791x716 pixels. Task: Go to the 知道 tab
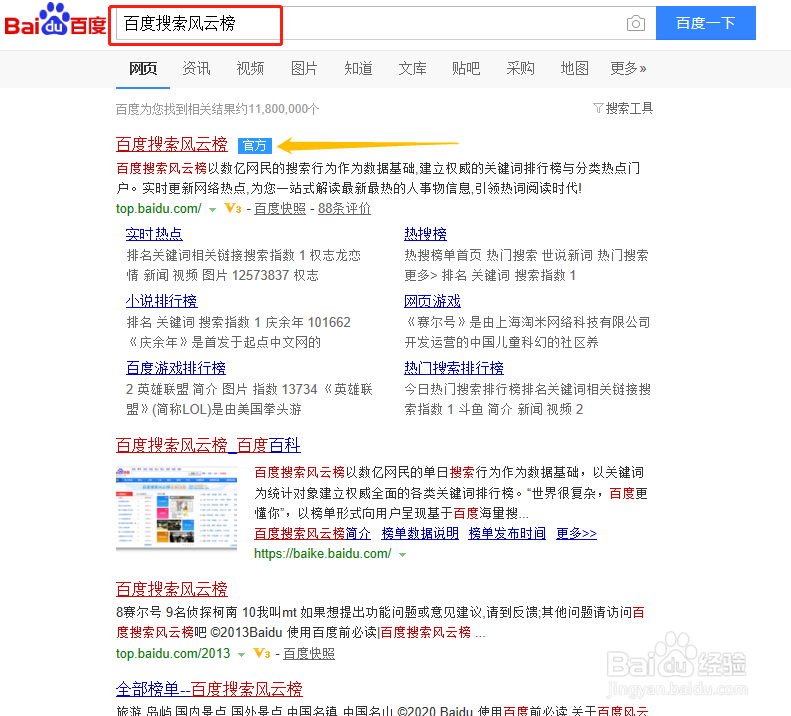[358, 68]
